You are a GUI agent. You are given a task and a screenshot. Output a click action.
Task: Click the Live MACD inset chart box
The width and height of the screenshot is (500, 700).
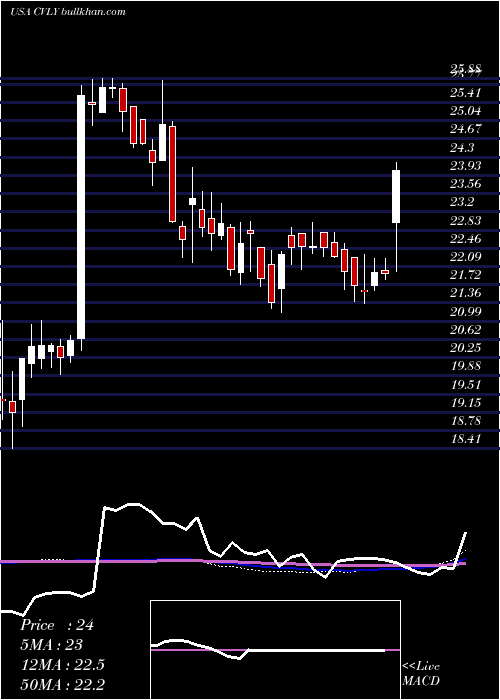(x=275, y=650)
